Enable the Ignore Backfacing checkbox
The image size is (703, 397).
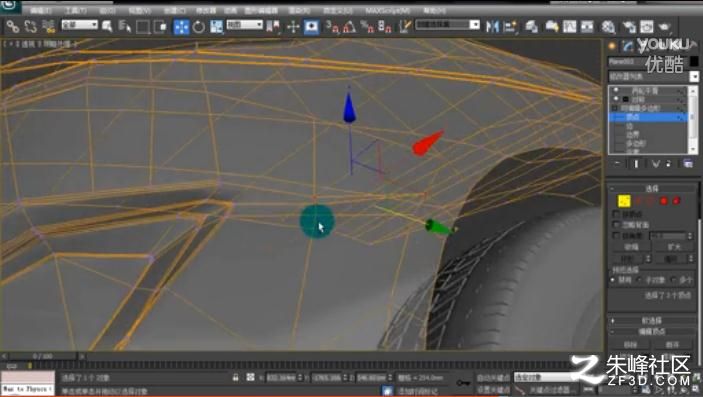[x=616, y=224]
